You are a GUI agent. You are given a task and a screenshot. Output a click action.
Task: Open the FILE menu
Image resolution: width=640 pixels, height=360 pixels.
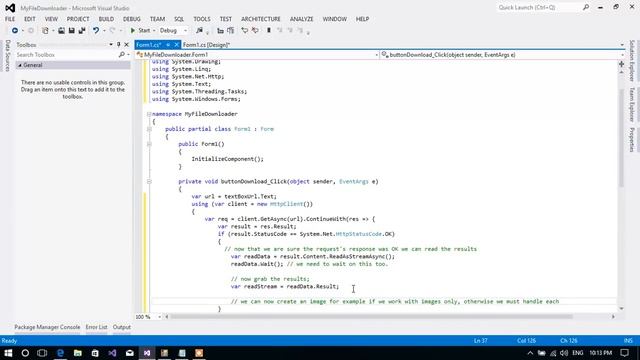point(10,19)
